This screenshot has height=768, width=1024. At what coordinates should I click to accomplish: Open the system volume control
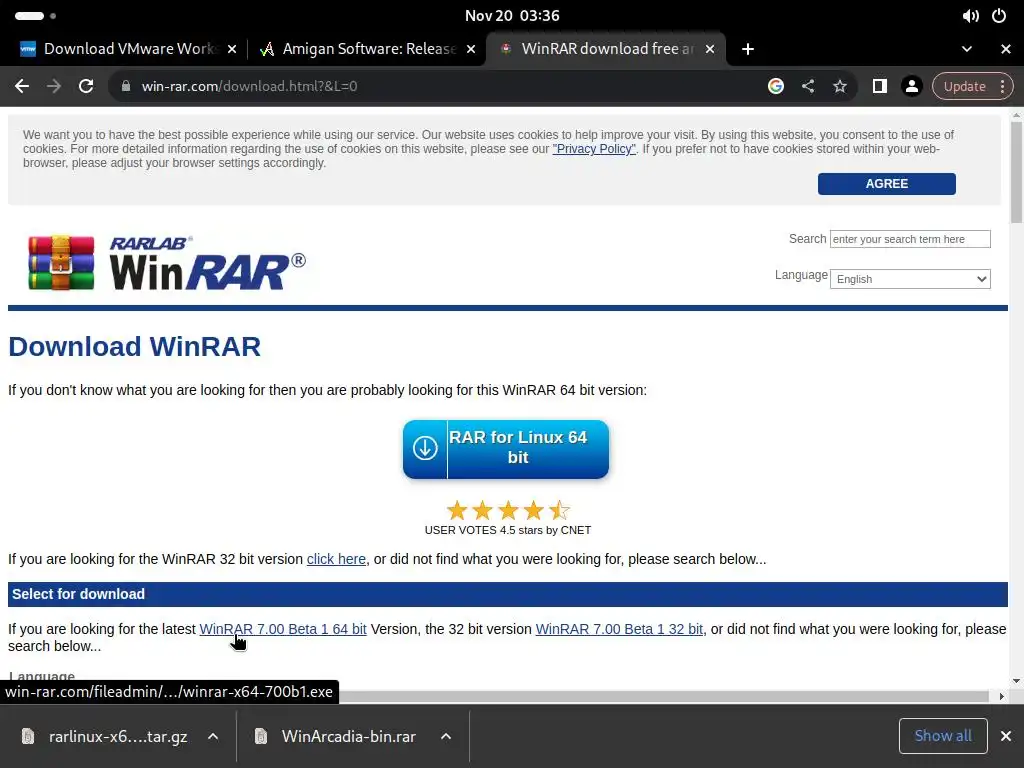pyautogui.click(x=970, y=16)
